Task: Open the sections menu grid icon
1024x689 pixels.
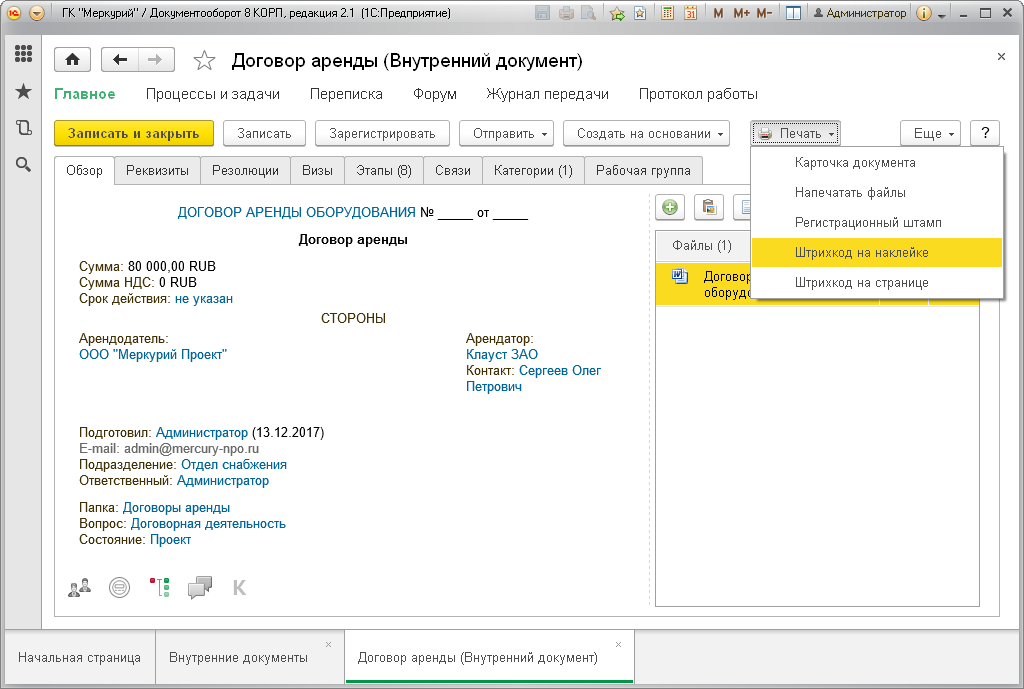Action: [x=24, y=54]
